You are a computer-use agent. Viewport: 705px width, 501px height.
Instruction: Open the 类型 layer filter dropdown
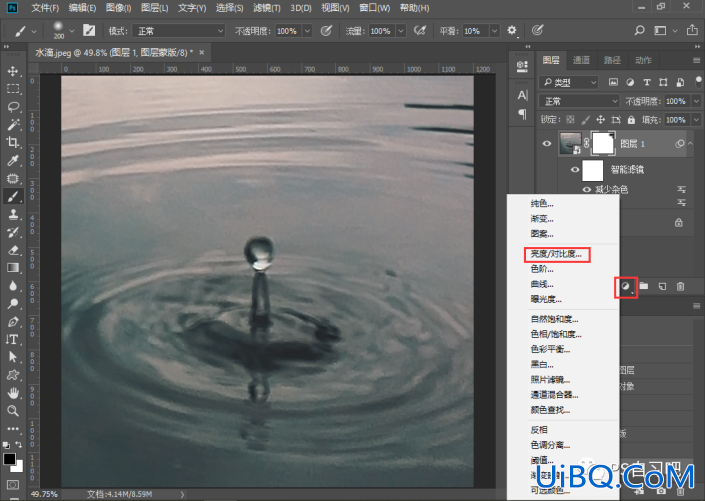[569, 82]
